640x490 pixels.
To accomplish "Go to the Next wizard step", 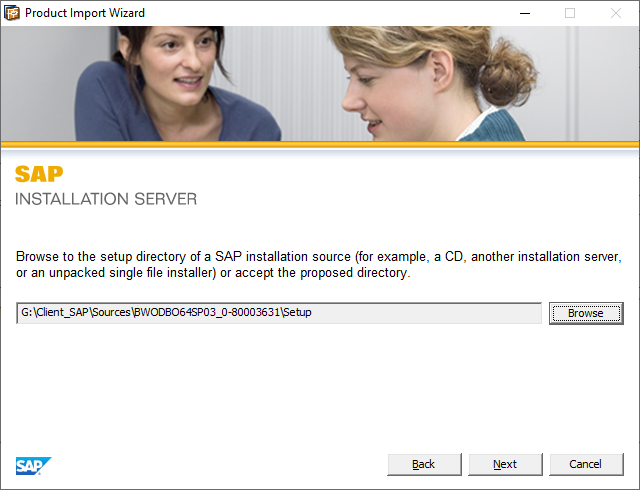I will 505,464.
